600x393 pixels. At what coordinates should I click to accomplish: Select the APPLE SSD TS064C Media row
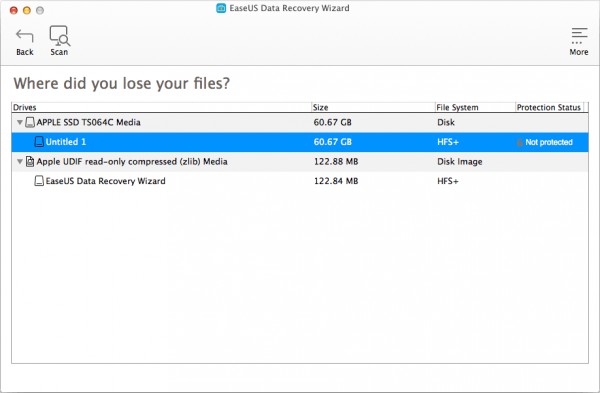300,122
